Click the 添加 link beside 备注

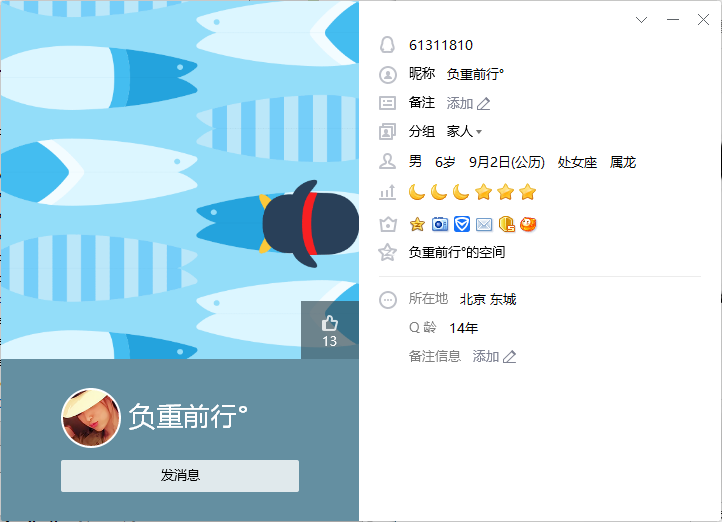[x=460, y=104]
